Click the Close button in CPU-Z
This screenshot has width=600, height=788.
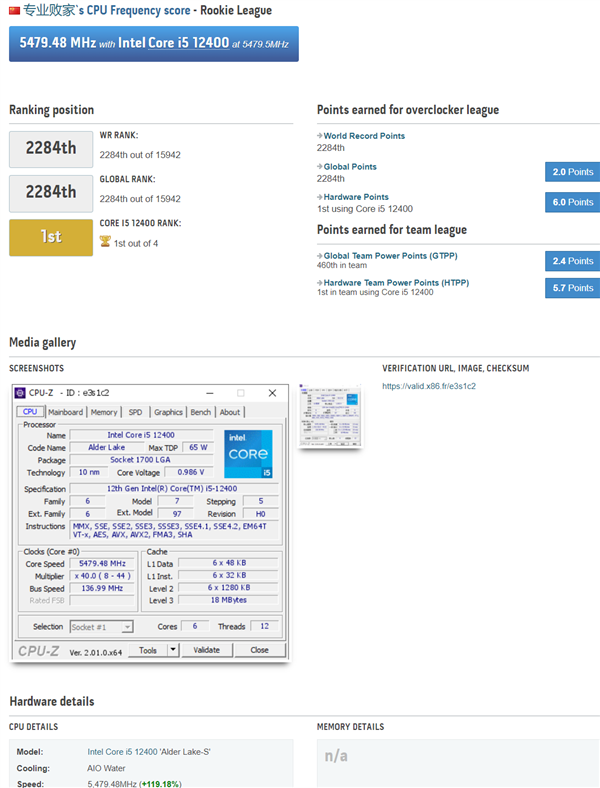tap(259, 650)
